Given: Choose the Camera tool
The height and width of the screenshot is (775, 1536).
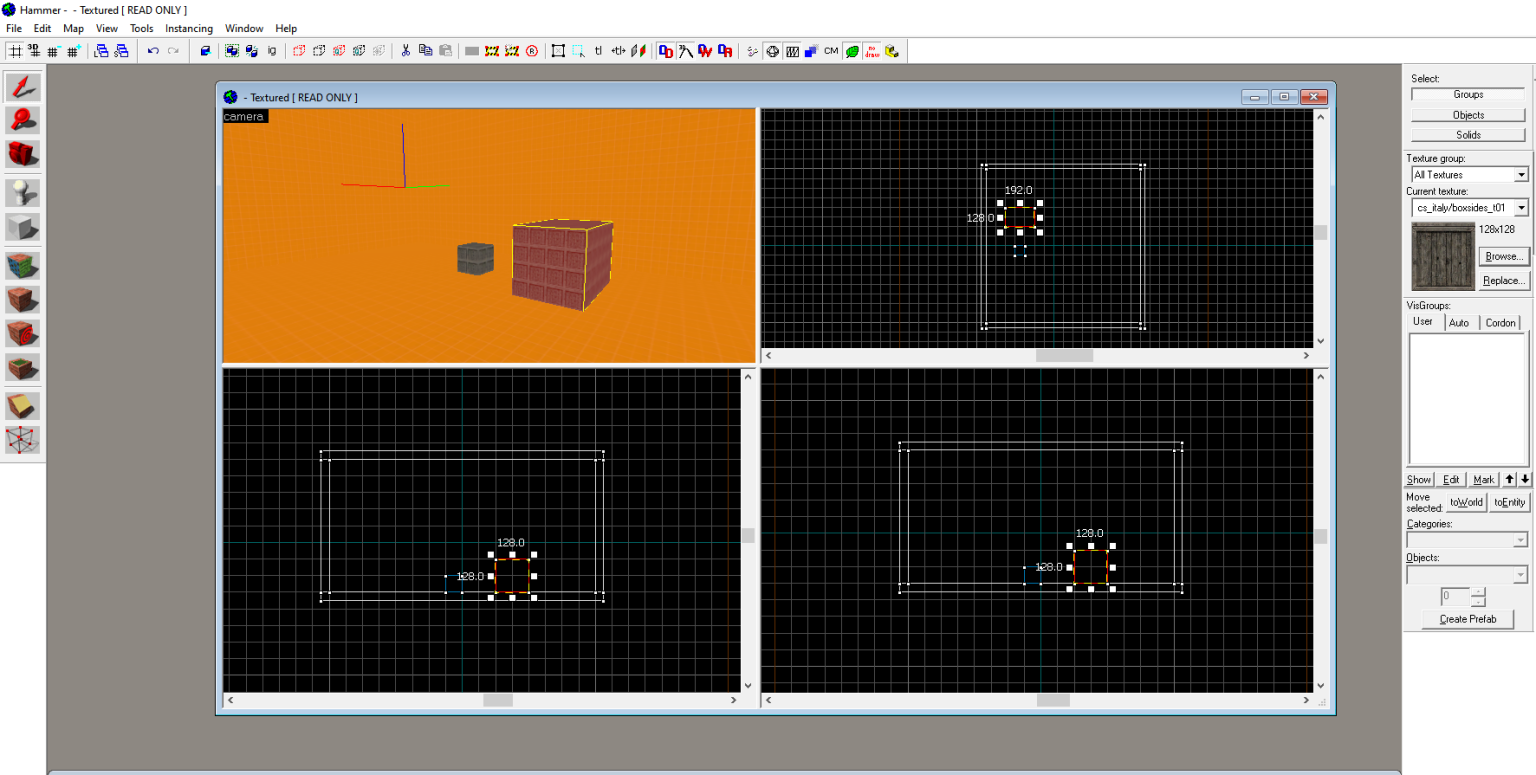Looking at the screenshot, I should pyautogui.click(x=23, y=153).
